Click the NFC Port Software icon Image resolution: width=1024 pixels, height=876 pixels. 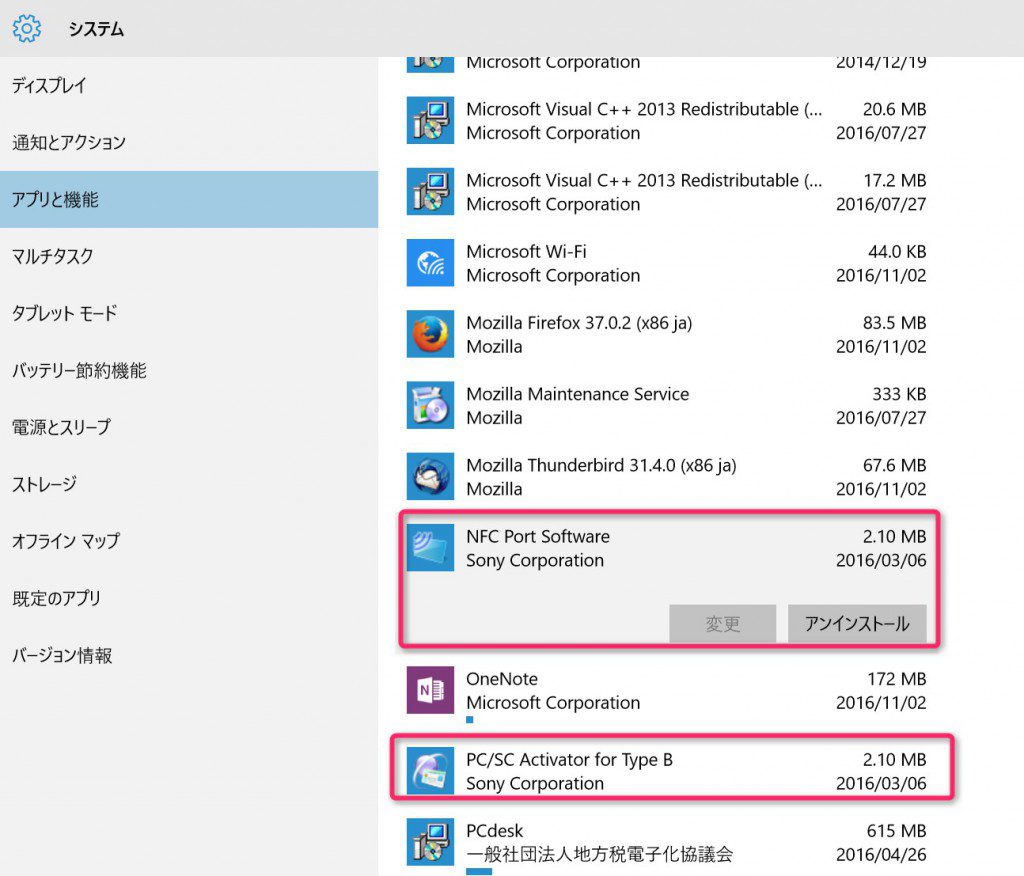pos(430,547)
